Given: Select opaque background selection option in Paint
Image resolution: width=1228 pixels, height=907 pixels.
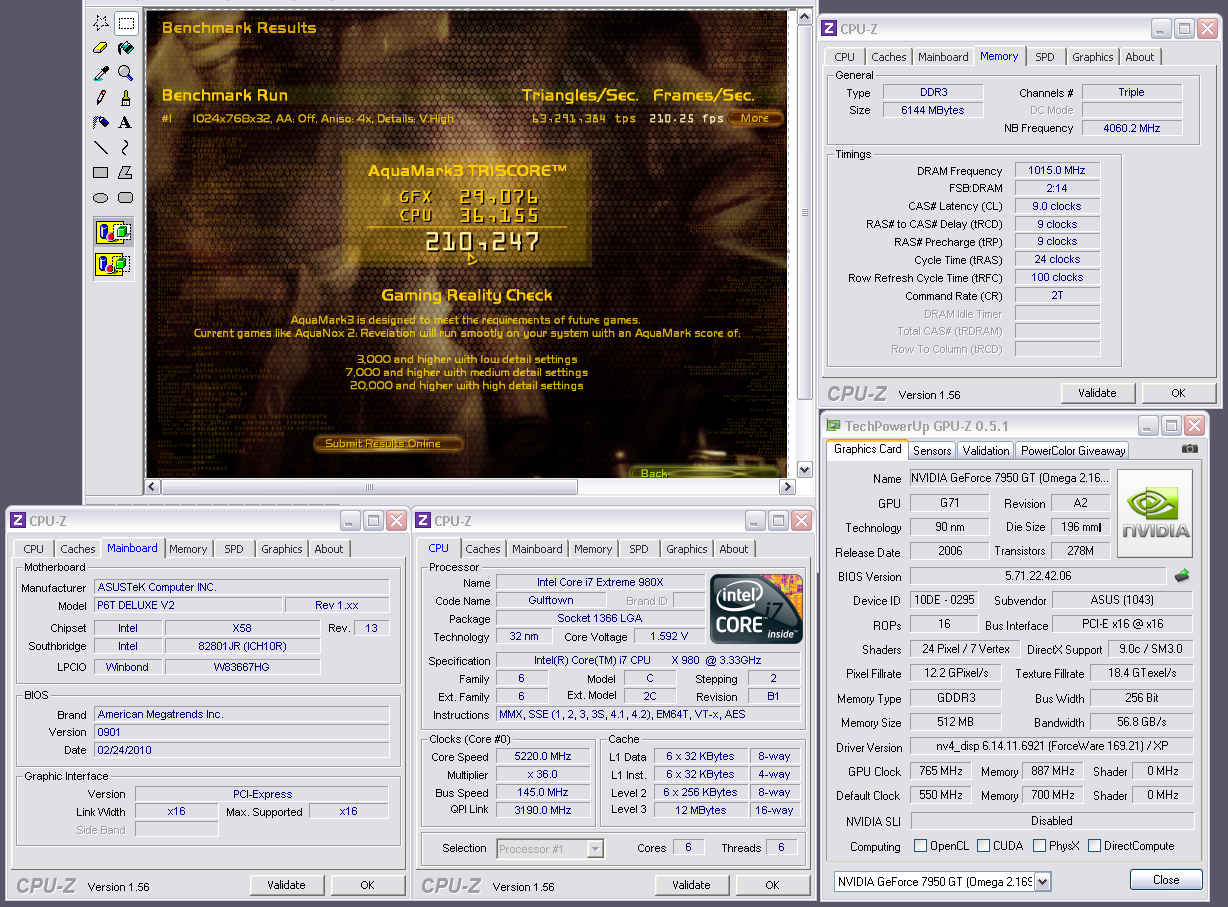Looking at the screenshot, I should pyautogui.click(x=113, y=233).
